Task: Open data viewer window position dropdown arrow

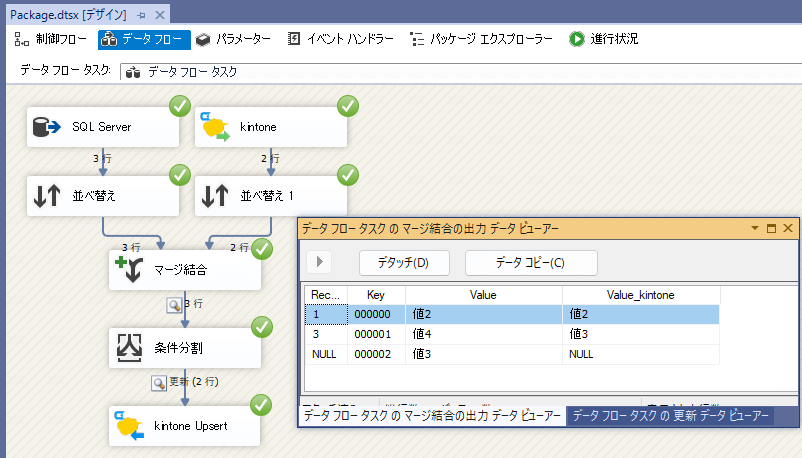Action: (755, 229)
